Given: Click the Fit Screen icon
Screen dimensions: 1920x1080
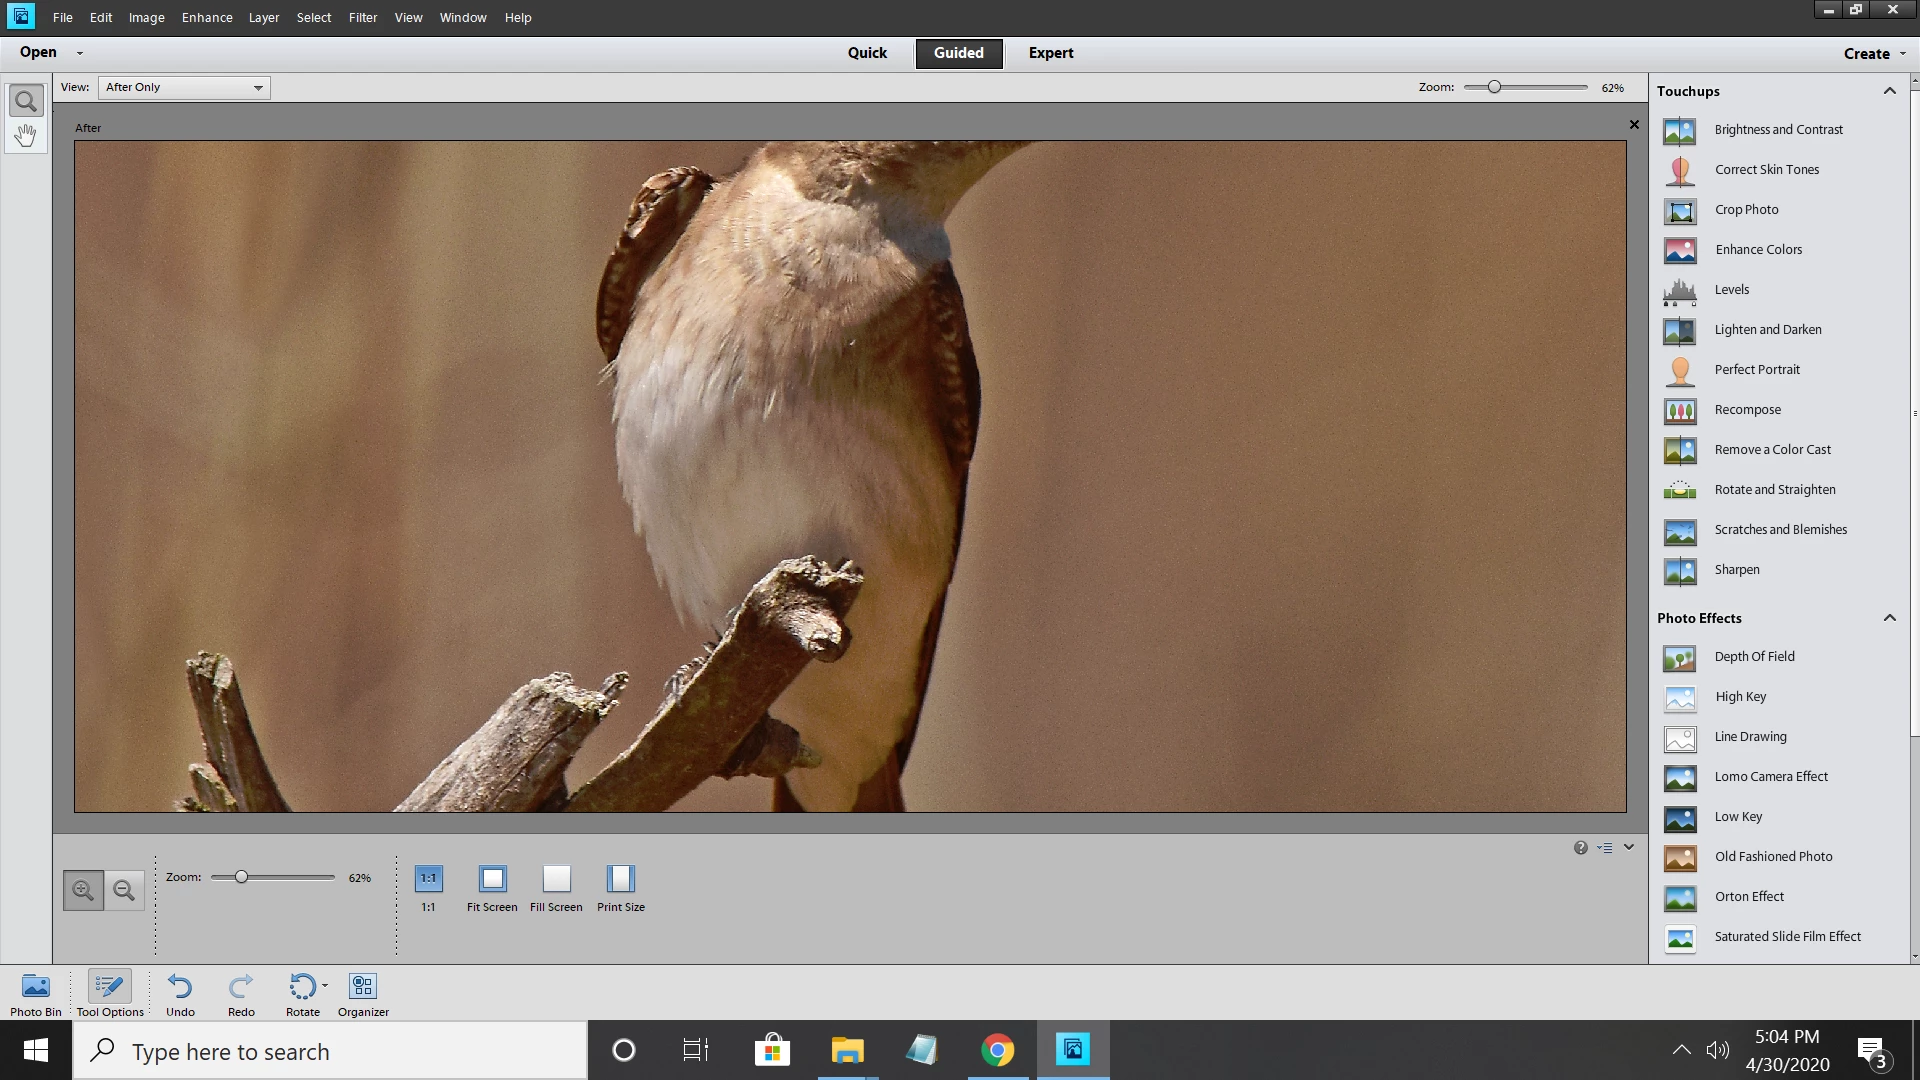Looking at the screenshot, I should (492, 879).
